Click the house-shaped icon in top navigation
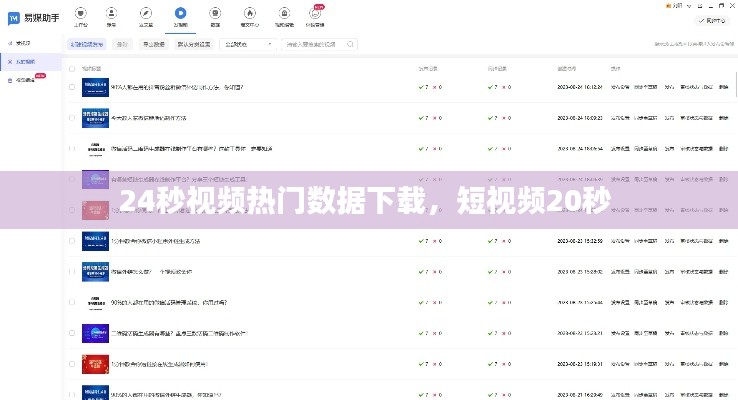 pos(286,17)
